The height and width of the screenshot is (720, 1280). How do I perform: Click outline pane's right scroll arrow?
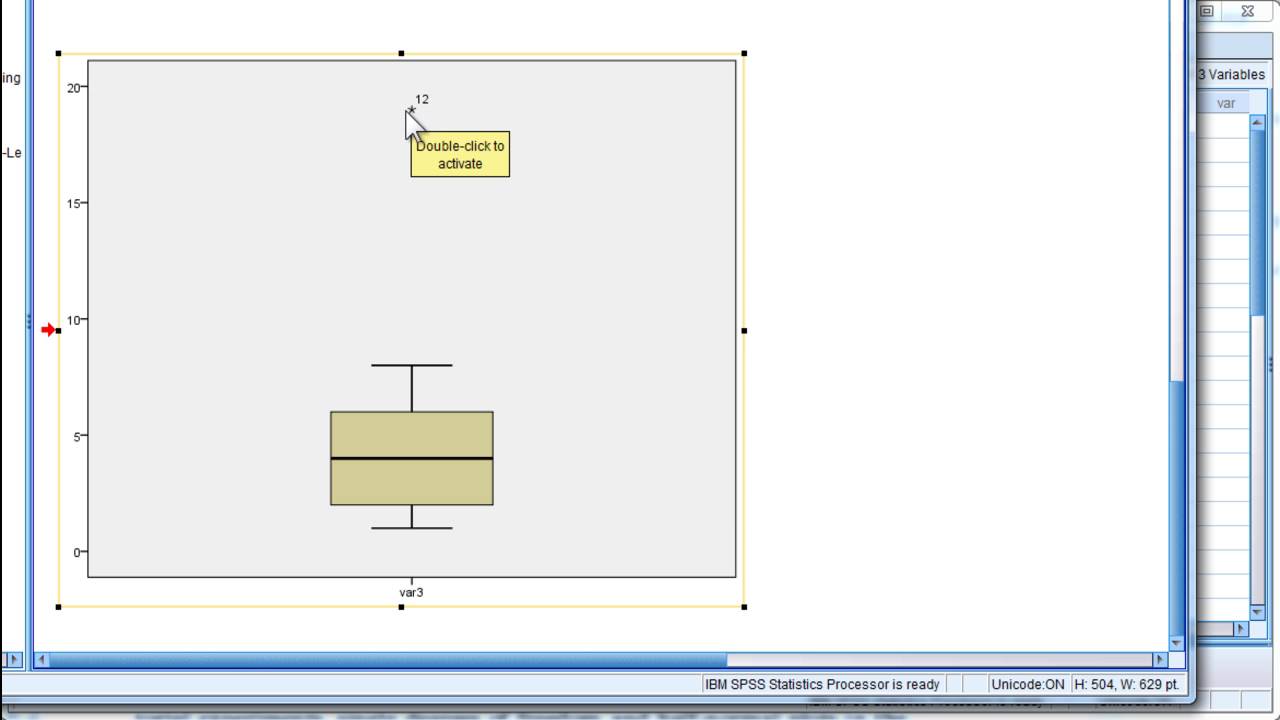14,660
